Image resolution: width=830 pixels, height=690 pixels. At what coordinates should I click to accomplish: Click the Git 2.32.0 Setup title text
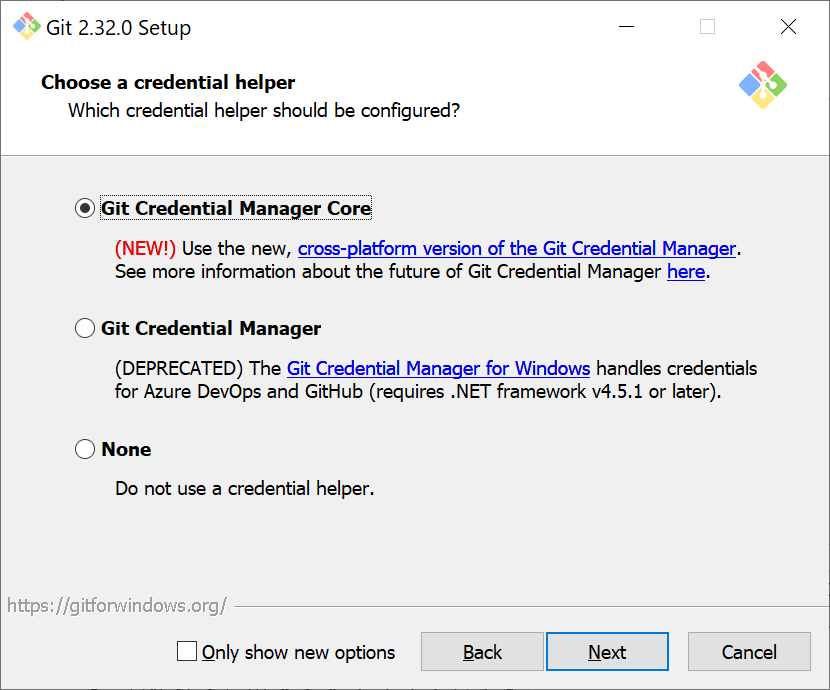click(x=118, y=28)
